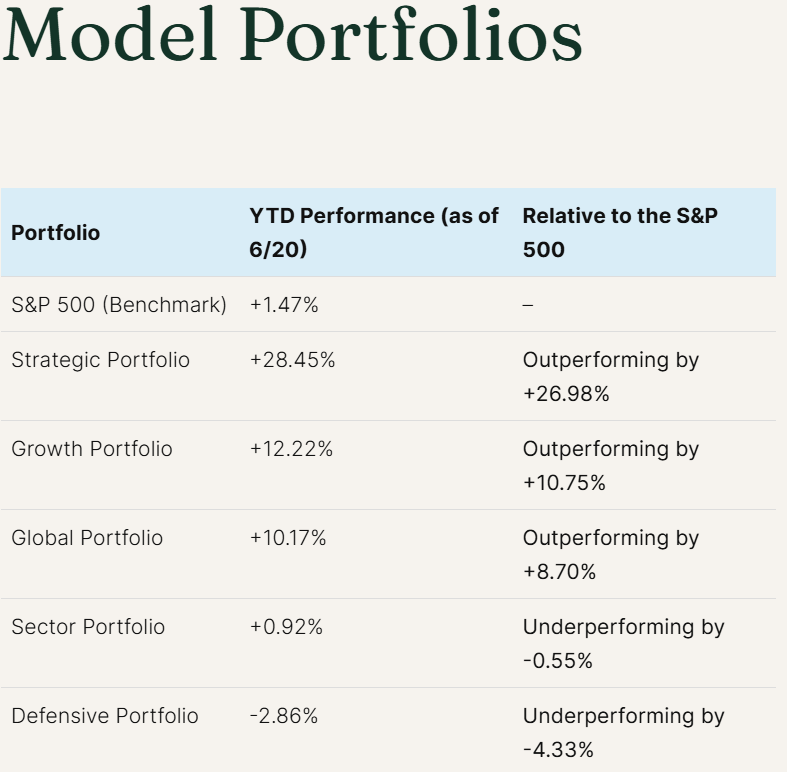The height and width of the screenshot is (772, 787).
Task: Select the Defensive Portfolio row label
Action: [105, 716]
